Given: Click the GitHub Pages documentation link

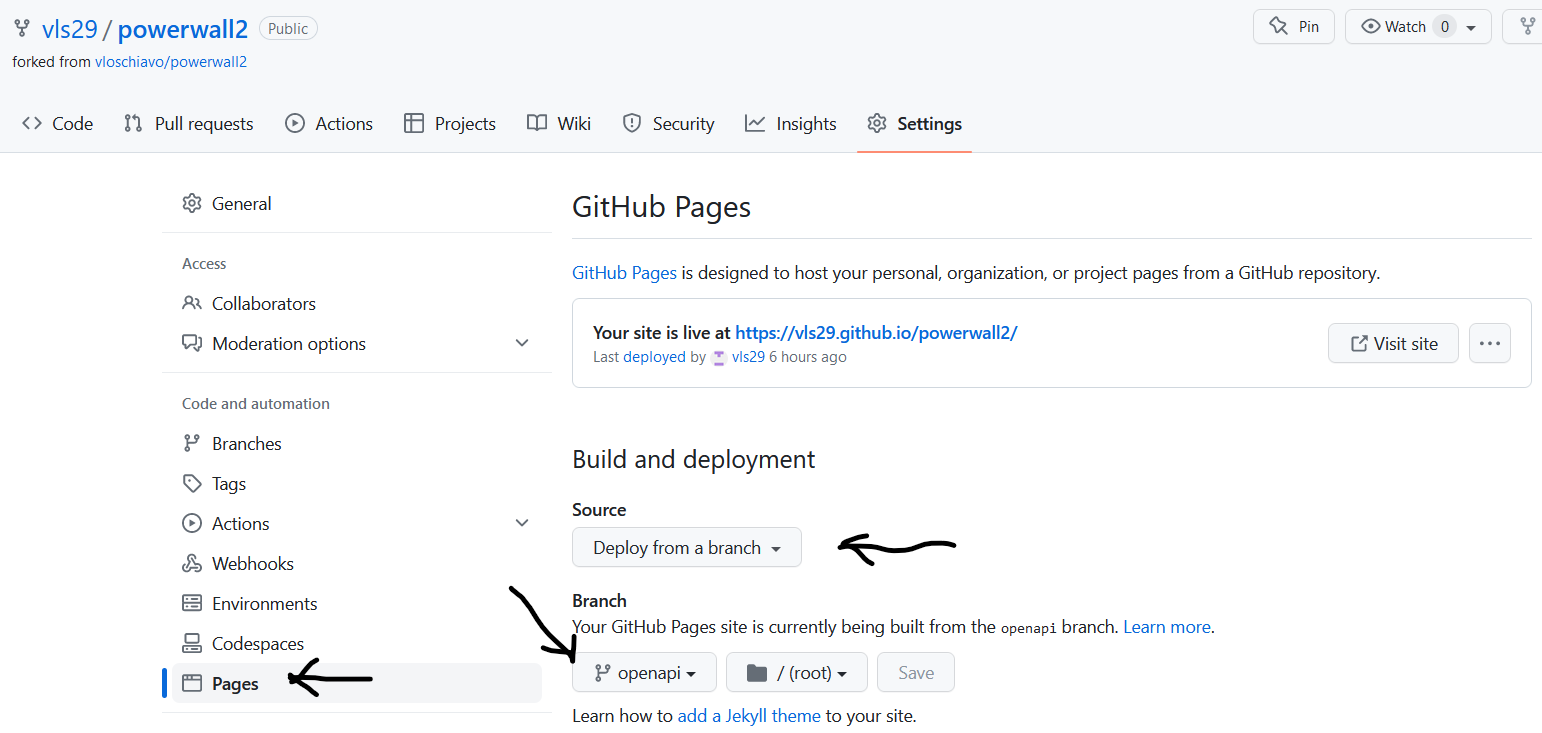Looking at the screenshot, I should click(x=624, y=272).
